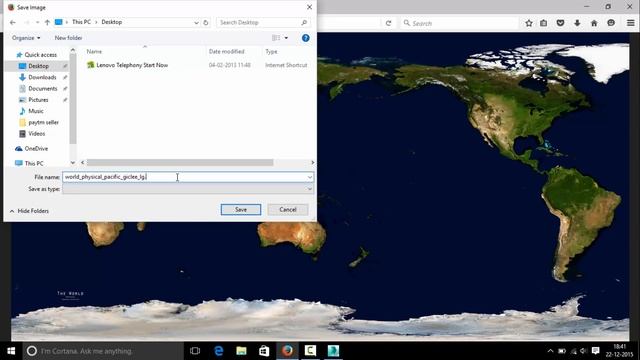This screenshot has width=640, height=360.
Task: Click the Cancel button
Action: point(288,209)
